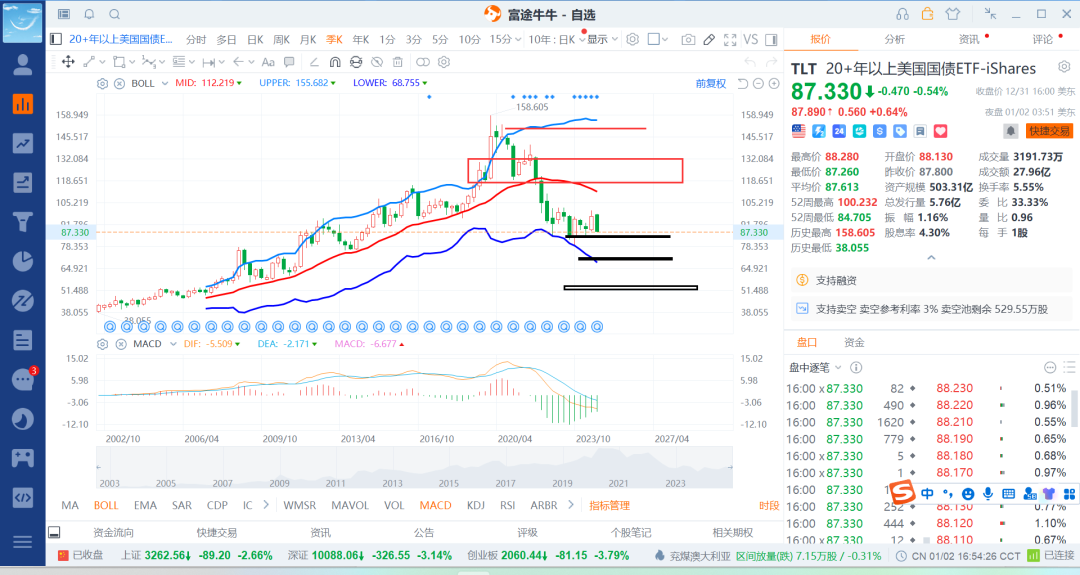Open the game controller sidebar icon

(23, 458)
